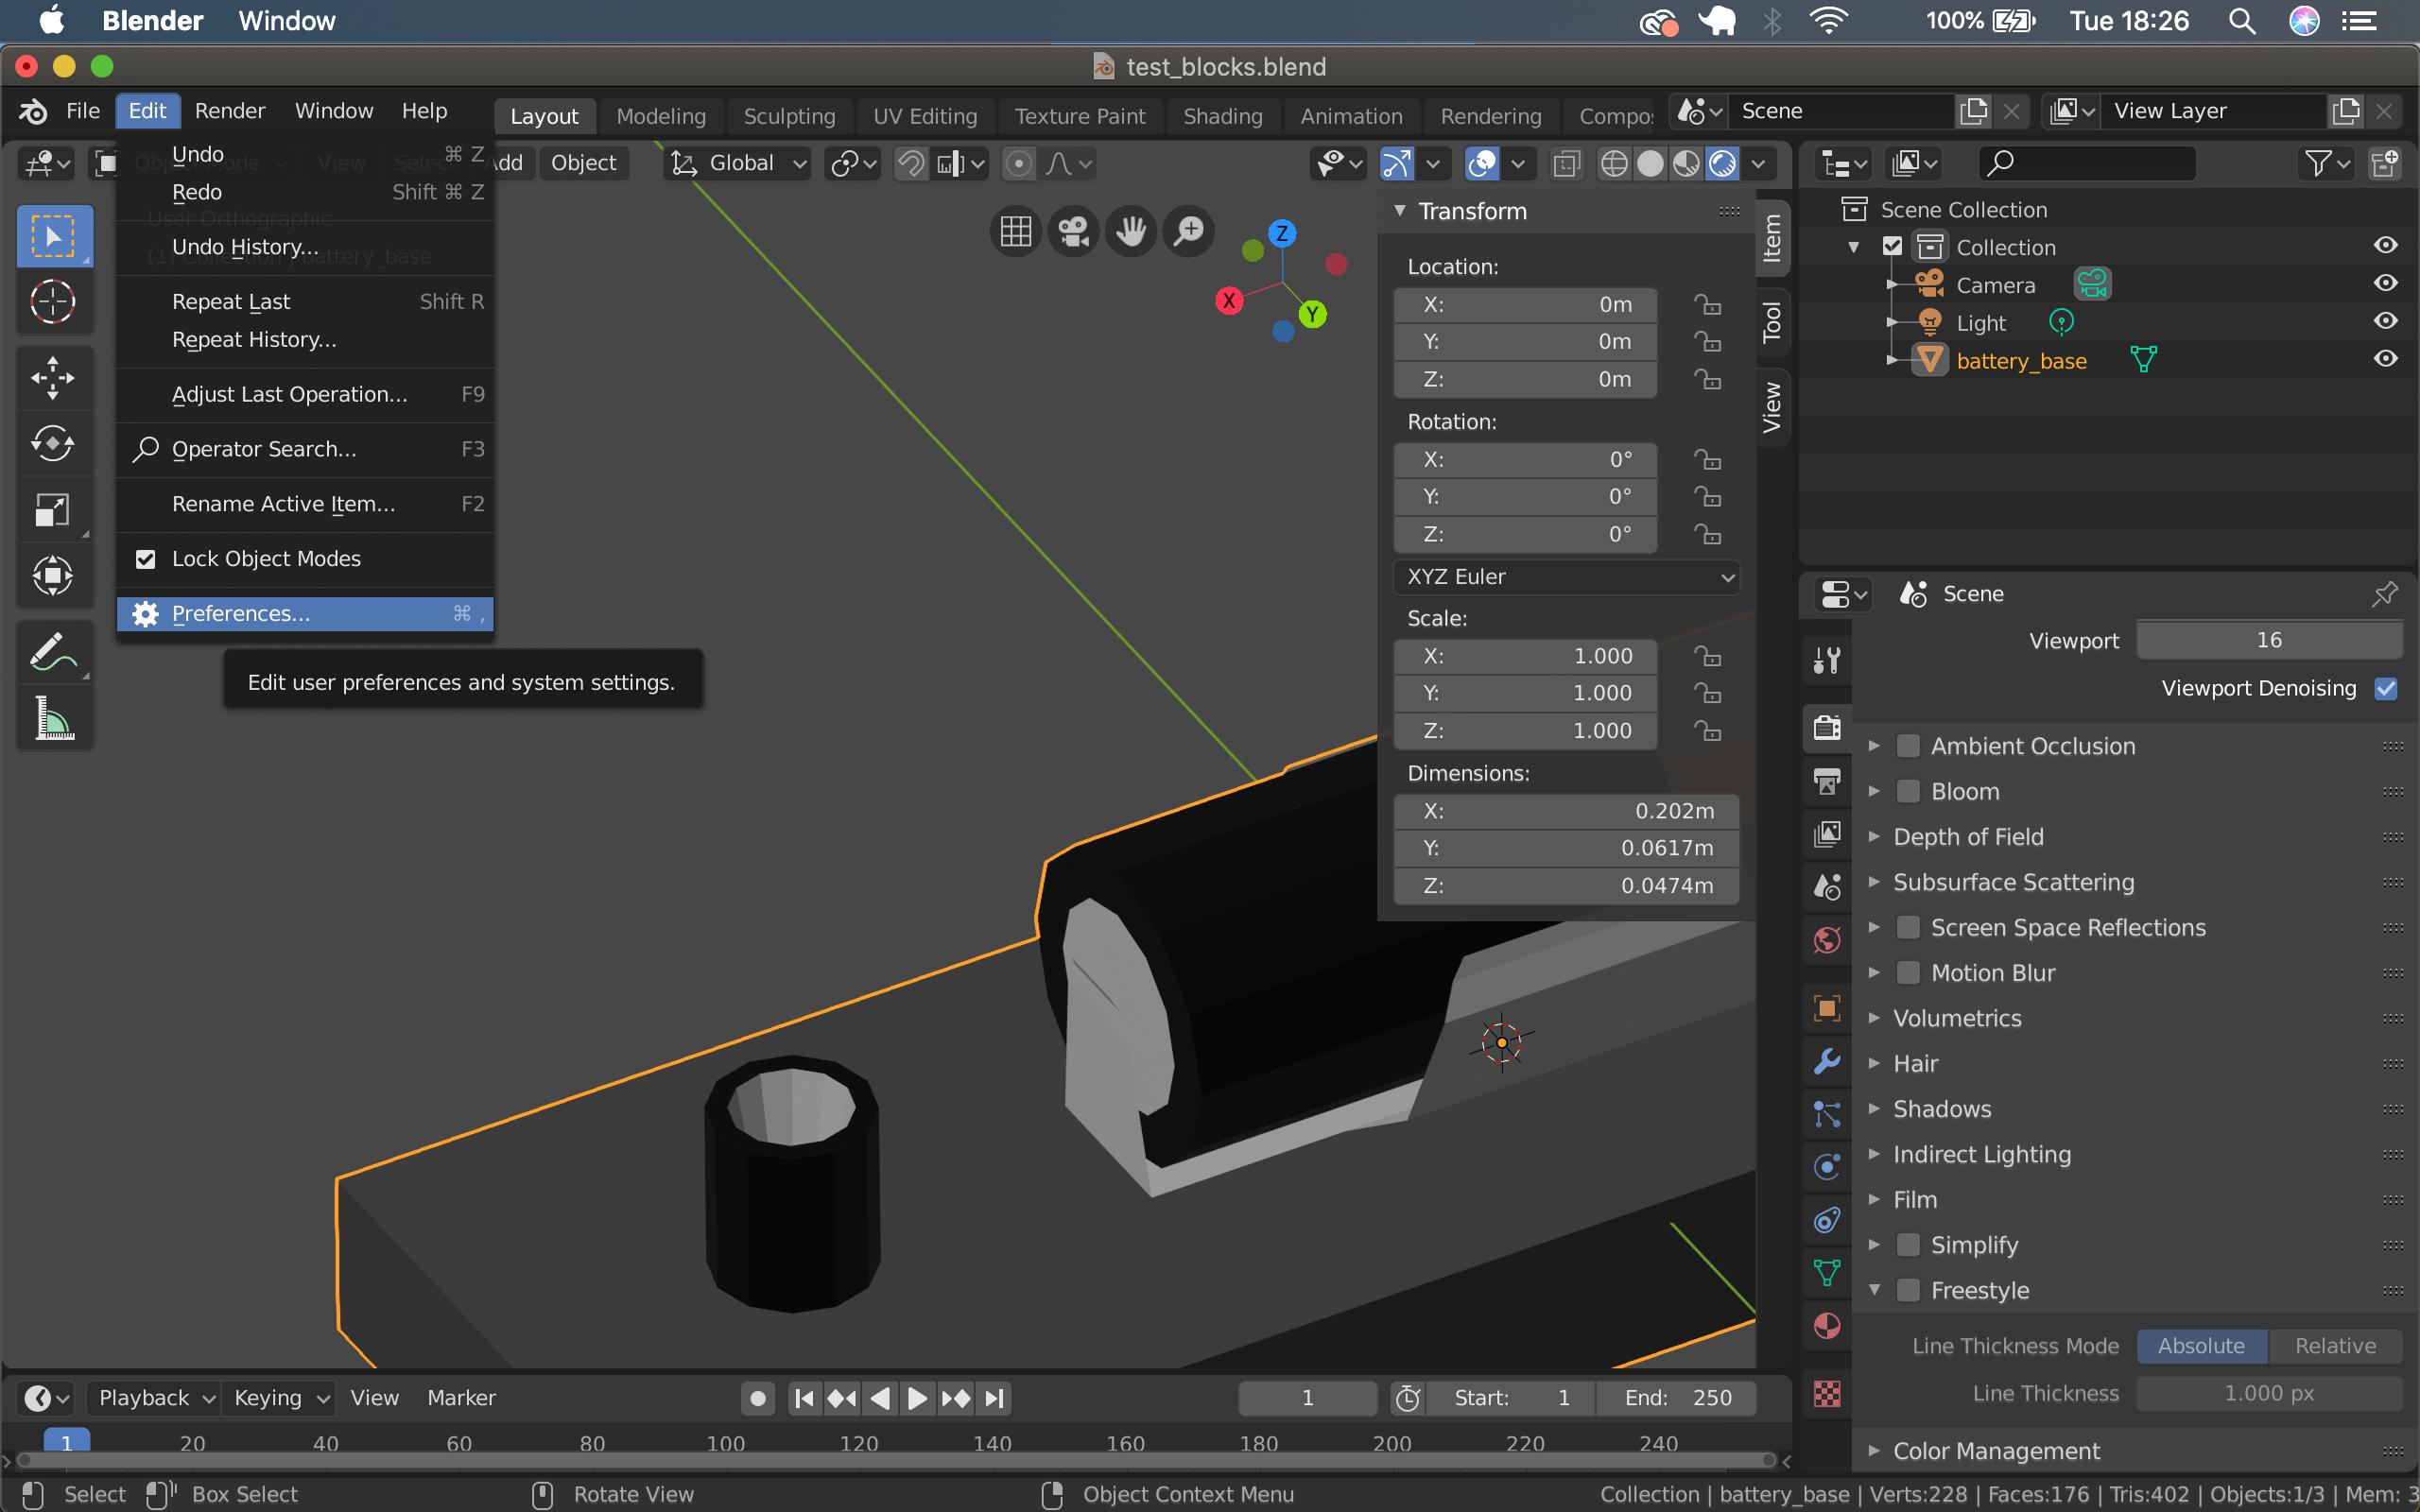This screenshot has height=1512, width=2420.
Task: Hide Camera using eye icon
Action: [x=2385, y=283]
